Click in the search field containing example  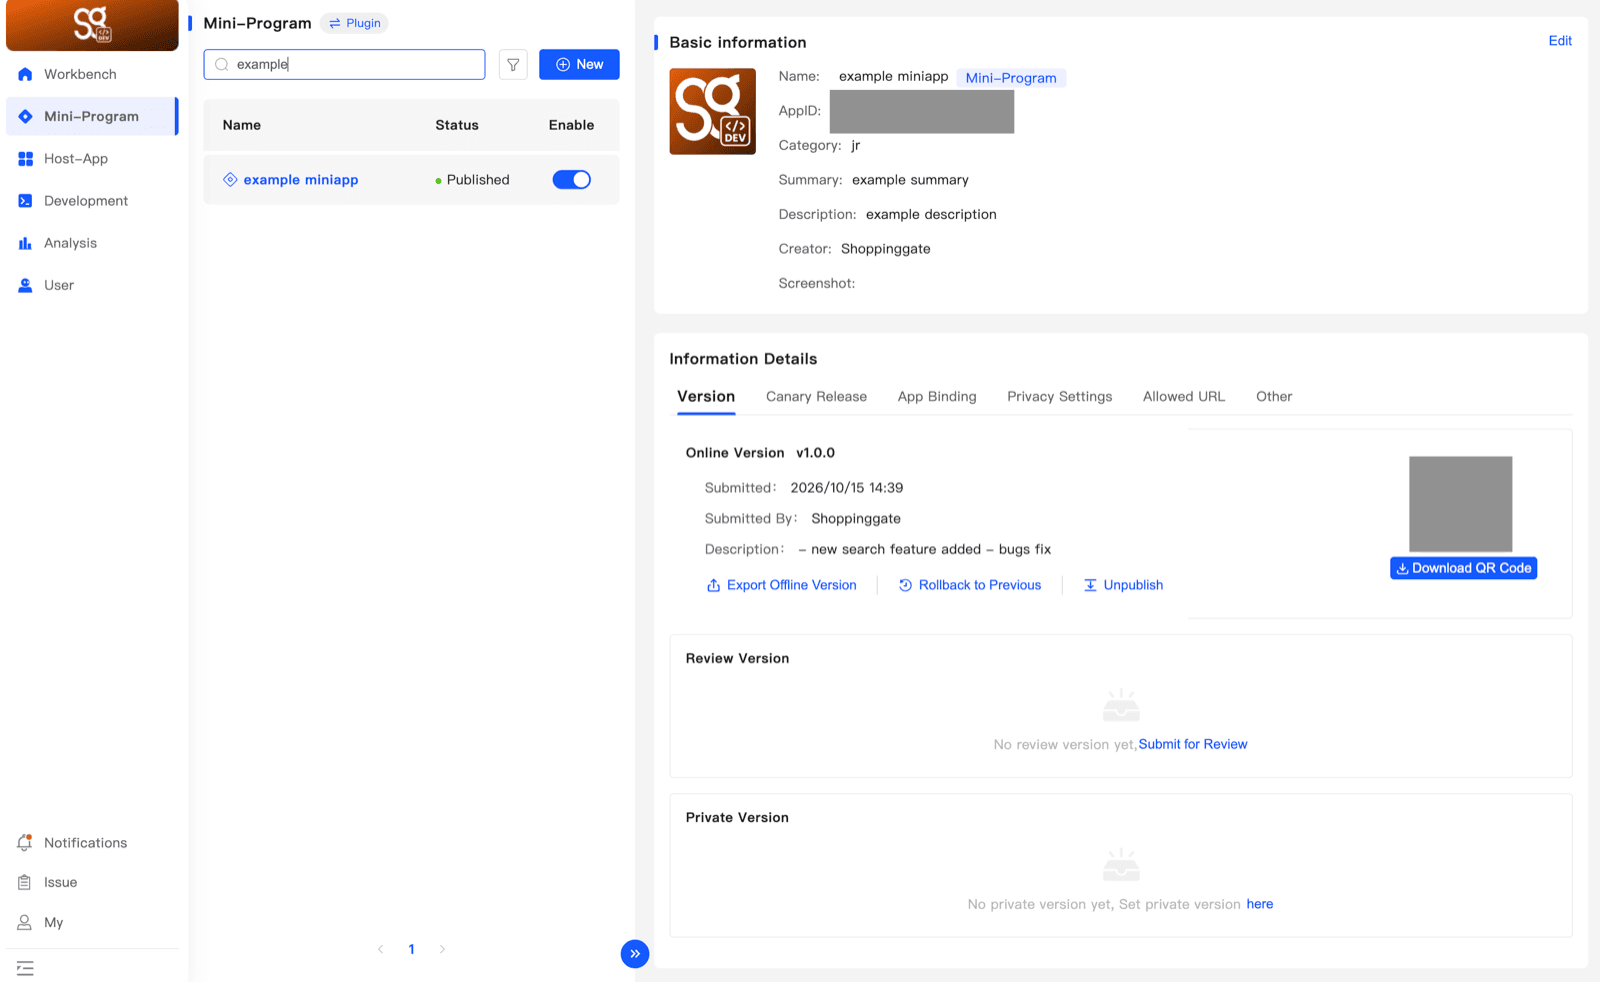344,64
